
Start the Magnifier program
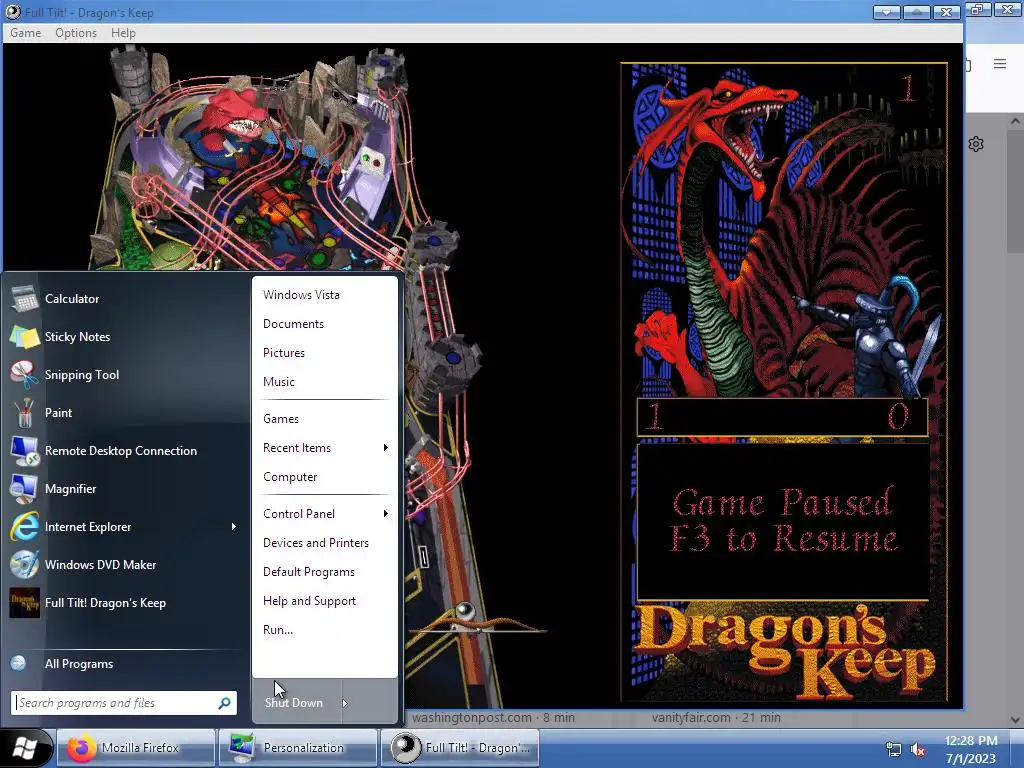pos(71,488)
